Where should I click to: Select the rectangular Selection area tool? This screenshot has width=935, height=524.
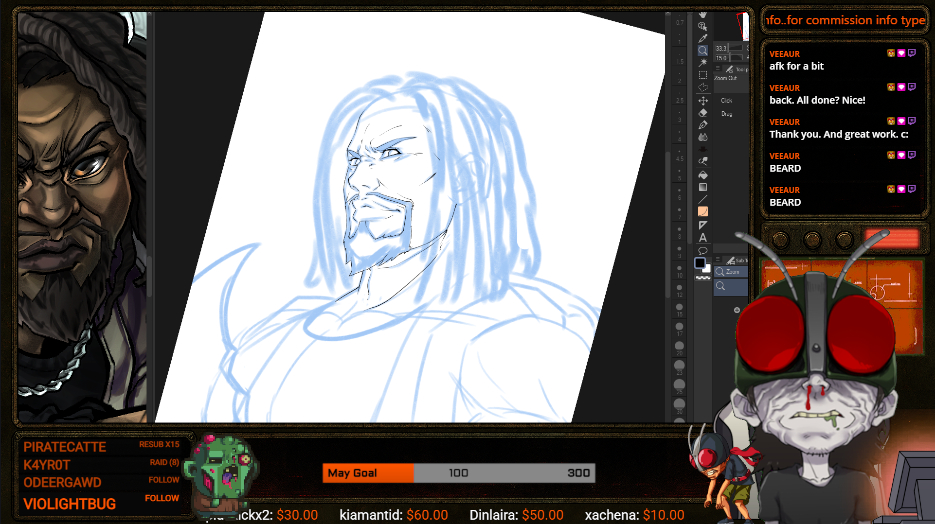tap(703, 75)
